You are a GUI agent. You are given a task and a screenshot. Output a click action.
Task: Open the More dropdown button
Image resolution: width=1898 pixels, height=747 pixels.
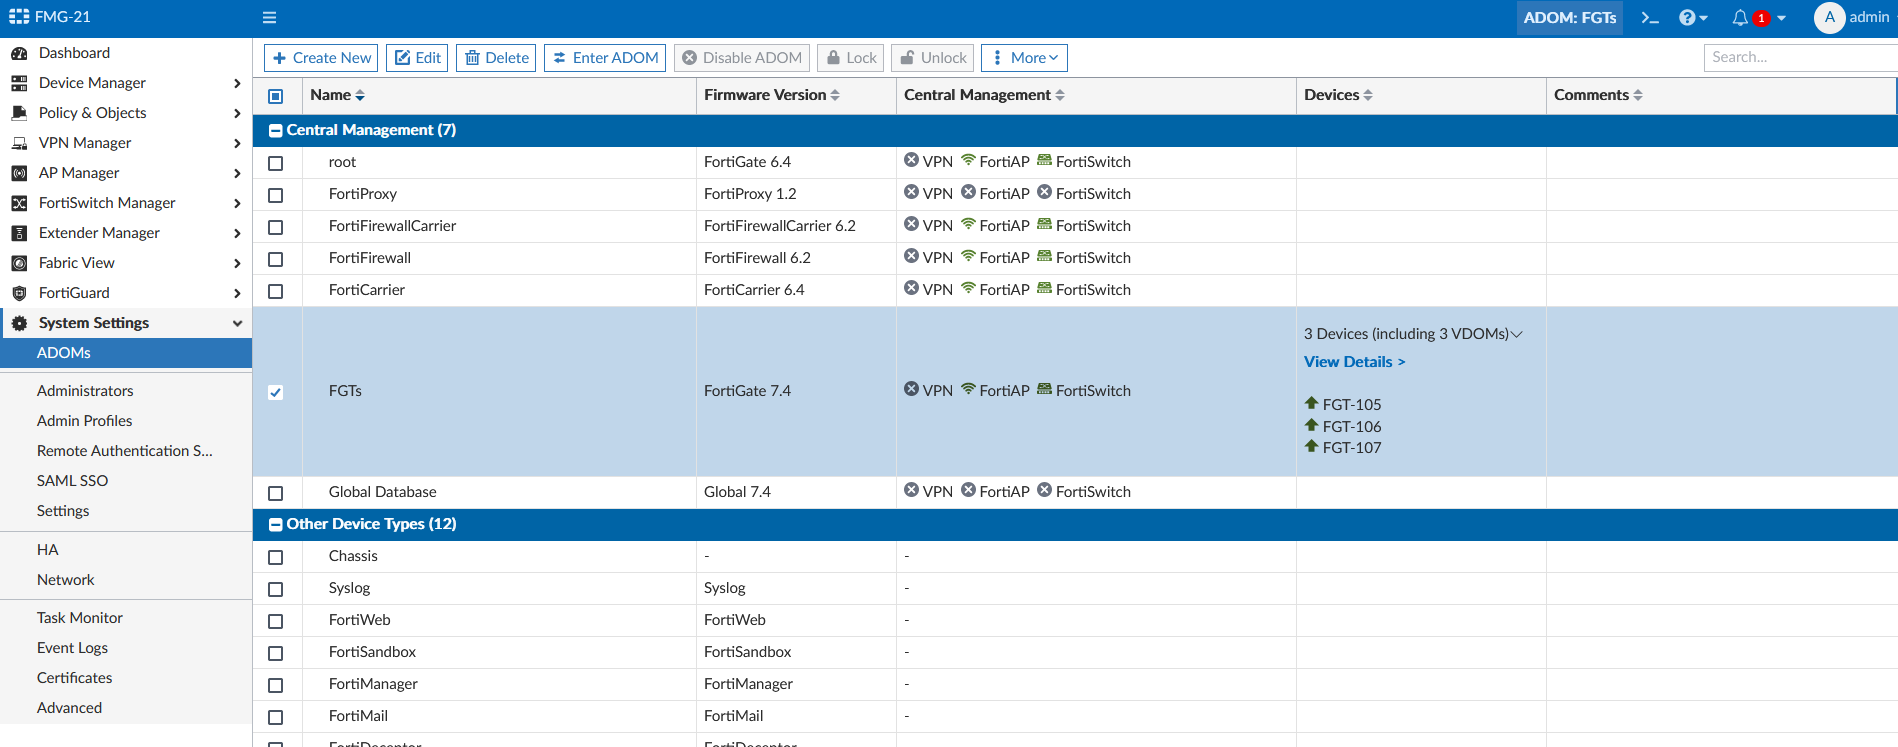pos(1024,58)
